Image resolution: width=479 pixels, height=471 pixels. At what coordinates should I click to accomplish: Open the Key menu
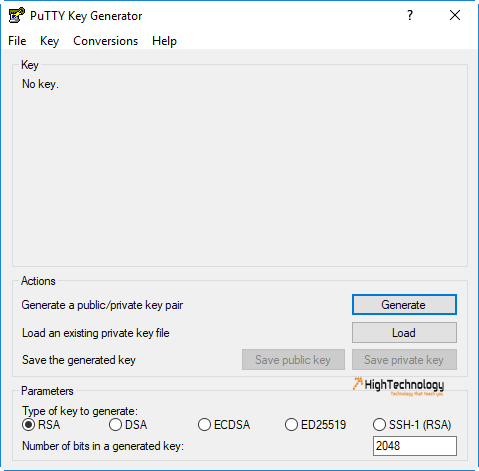[49, 41]
